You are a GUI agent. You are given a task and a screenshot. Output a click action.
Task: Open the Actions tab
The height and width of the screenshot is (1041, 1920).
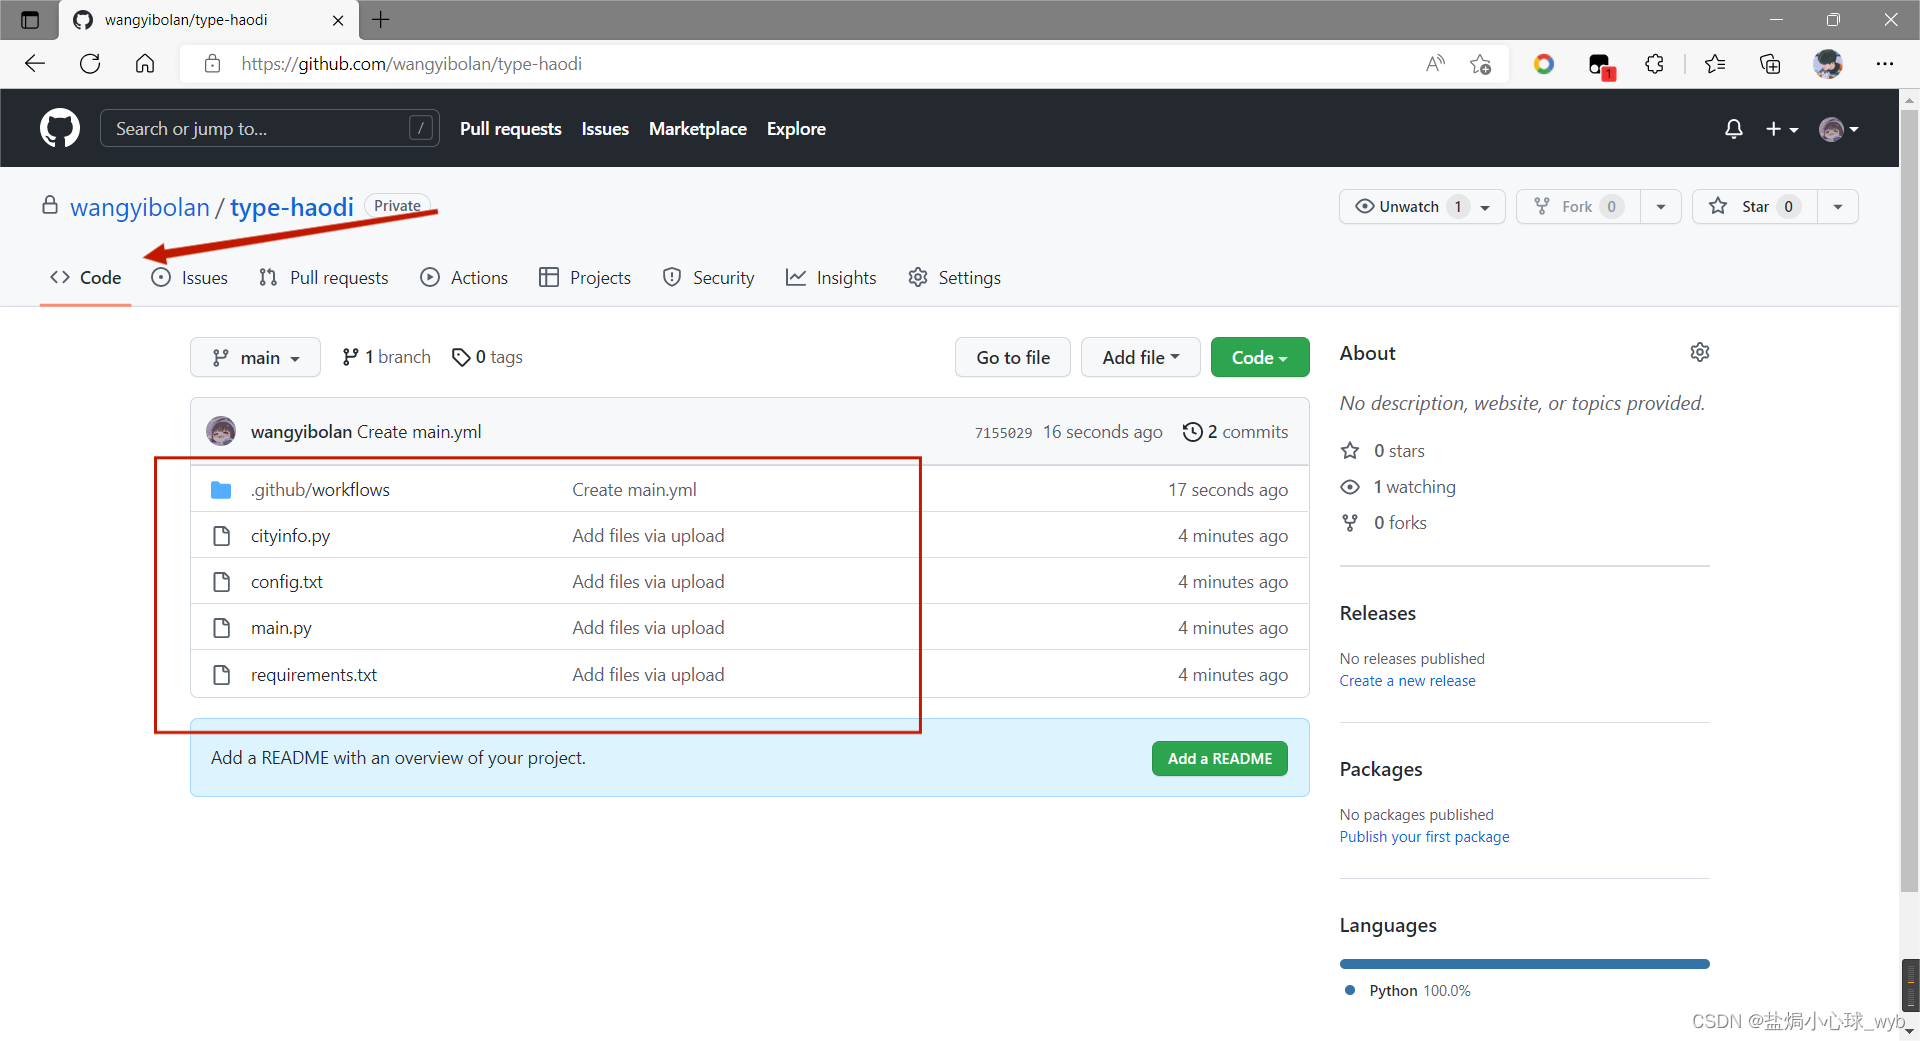(464, 278)
